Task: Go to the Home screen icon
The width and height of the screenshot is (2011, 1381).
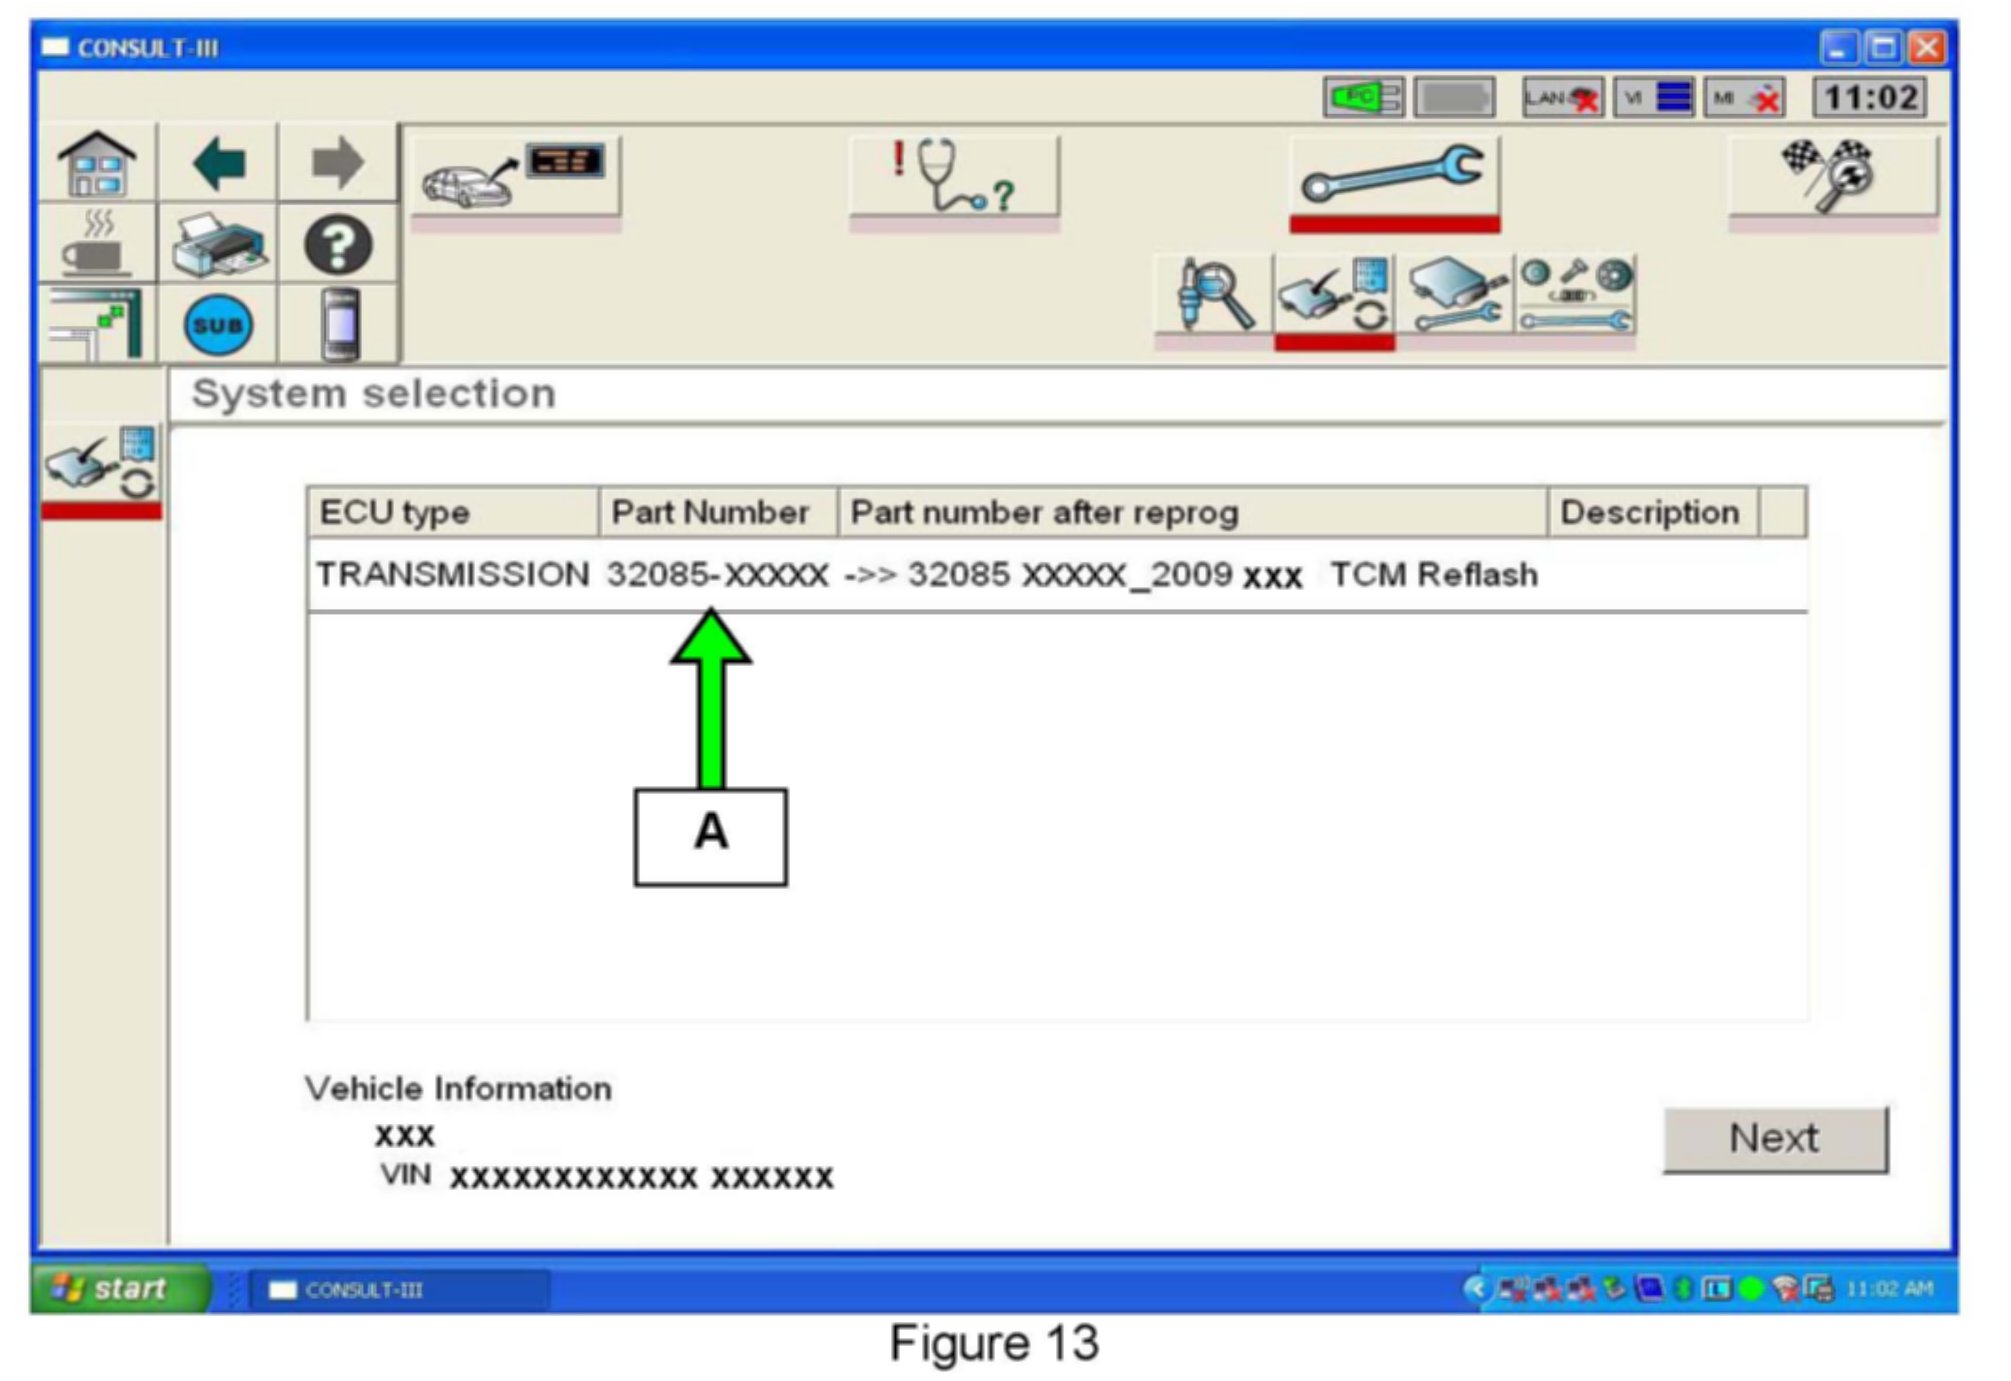Action: pyautogui.click(x=96, y=163)
